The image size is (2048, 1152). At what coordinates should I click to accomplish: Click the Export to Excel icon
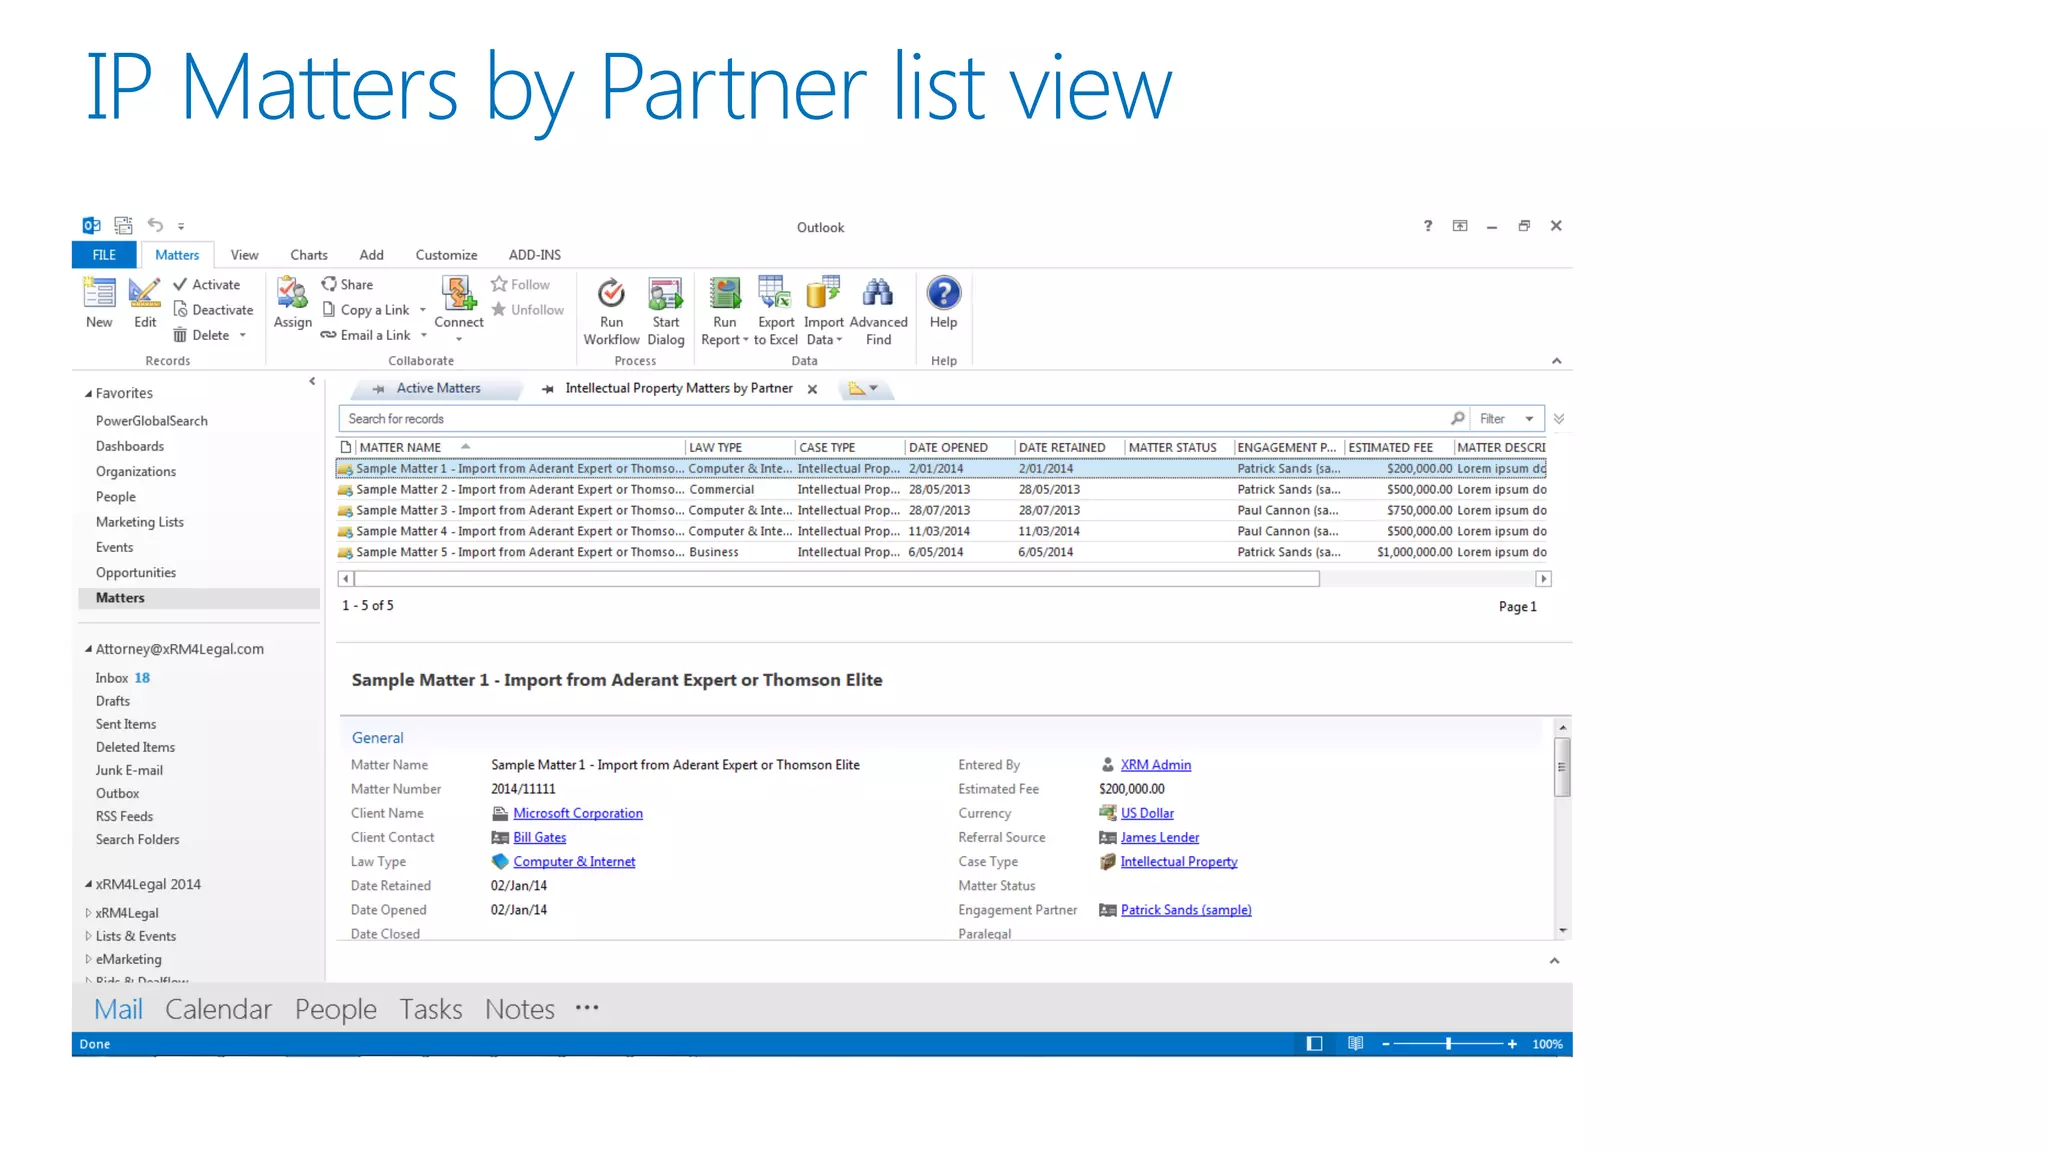click(775, 293)
